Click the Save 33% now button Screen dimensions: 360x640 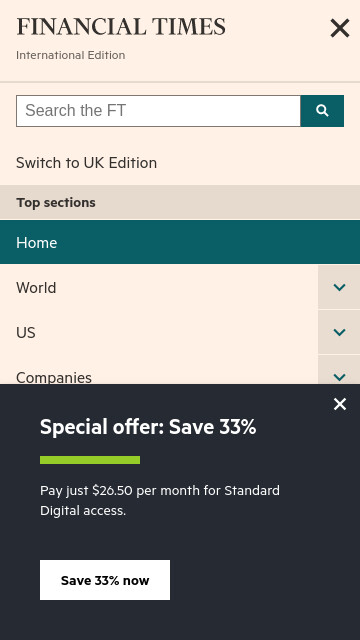(105, 580)
